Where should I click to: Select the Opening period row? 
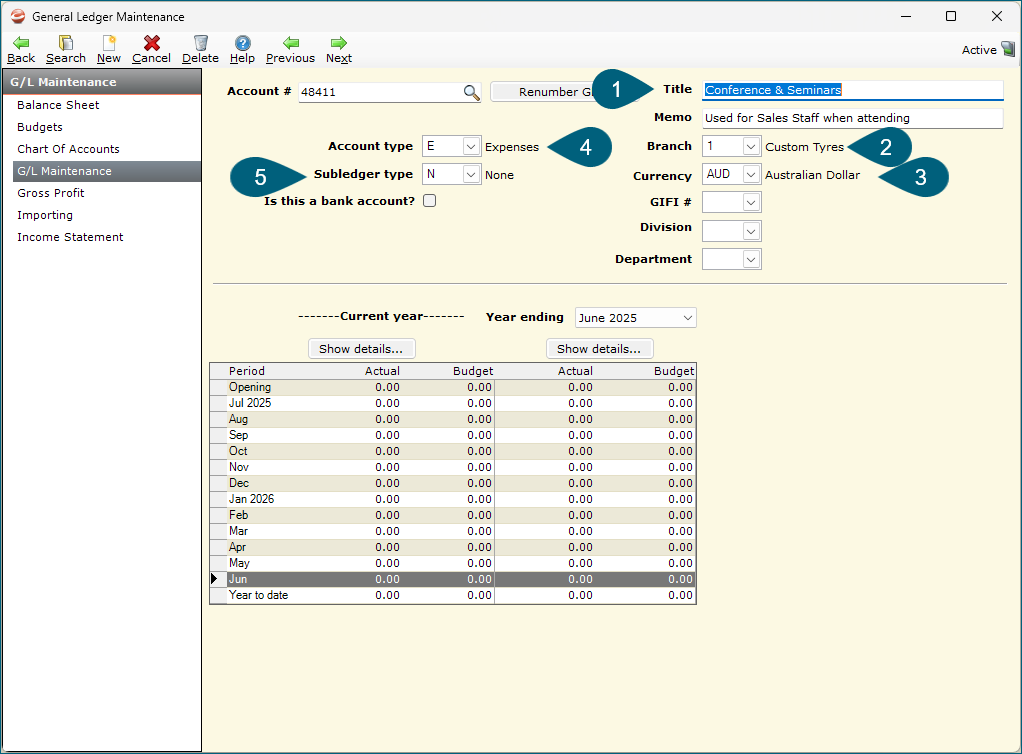(x=453, y=387)
